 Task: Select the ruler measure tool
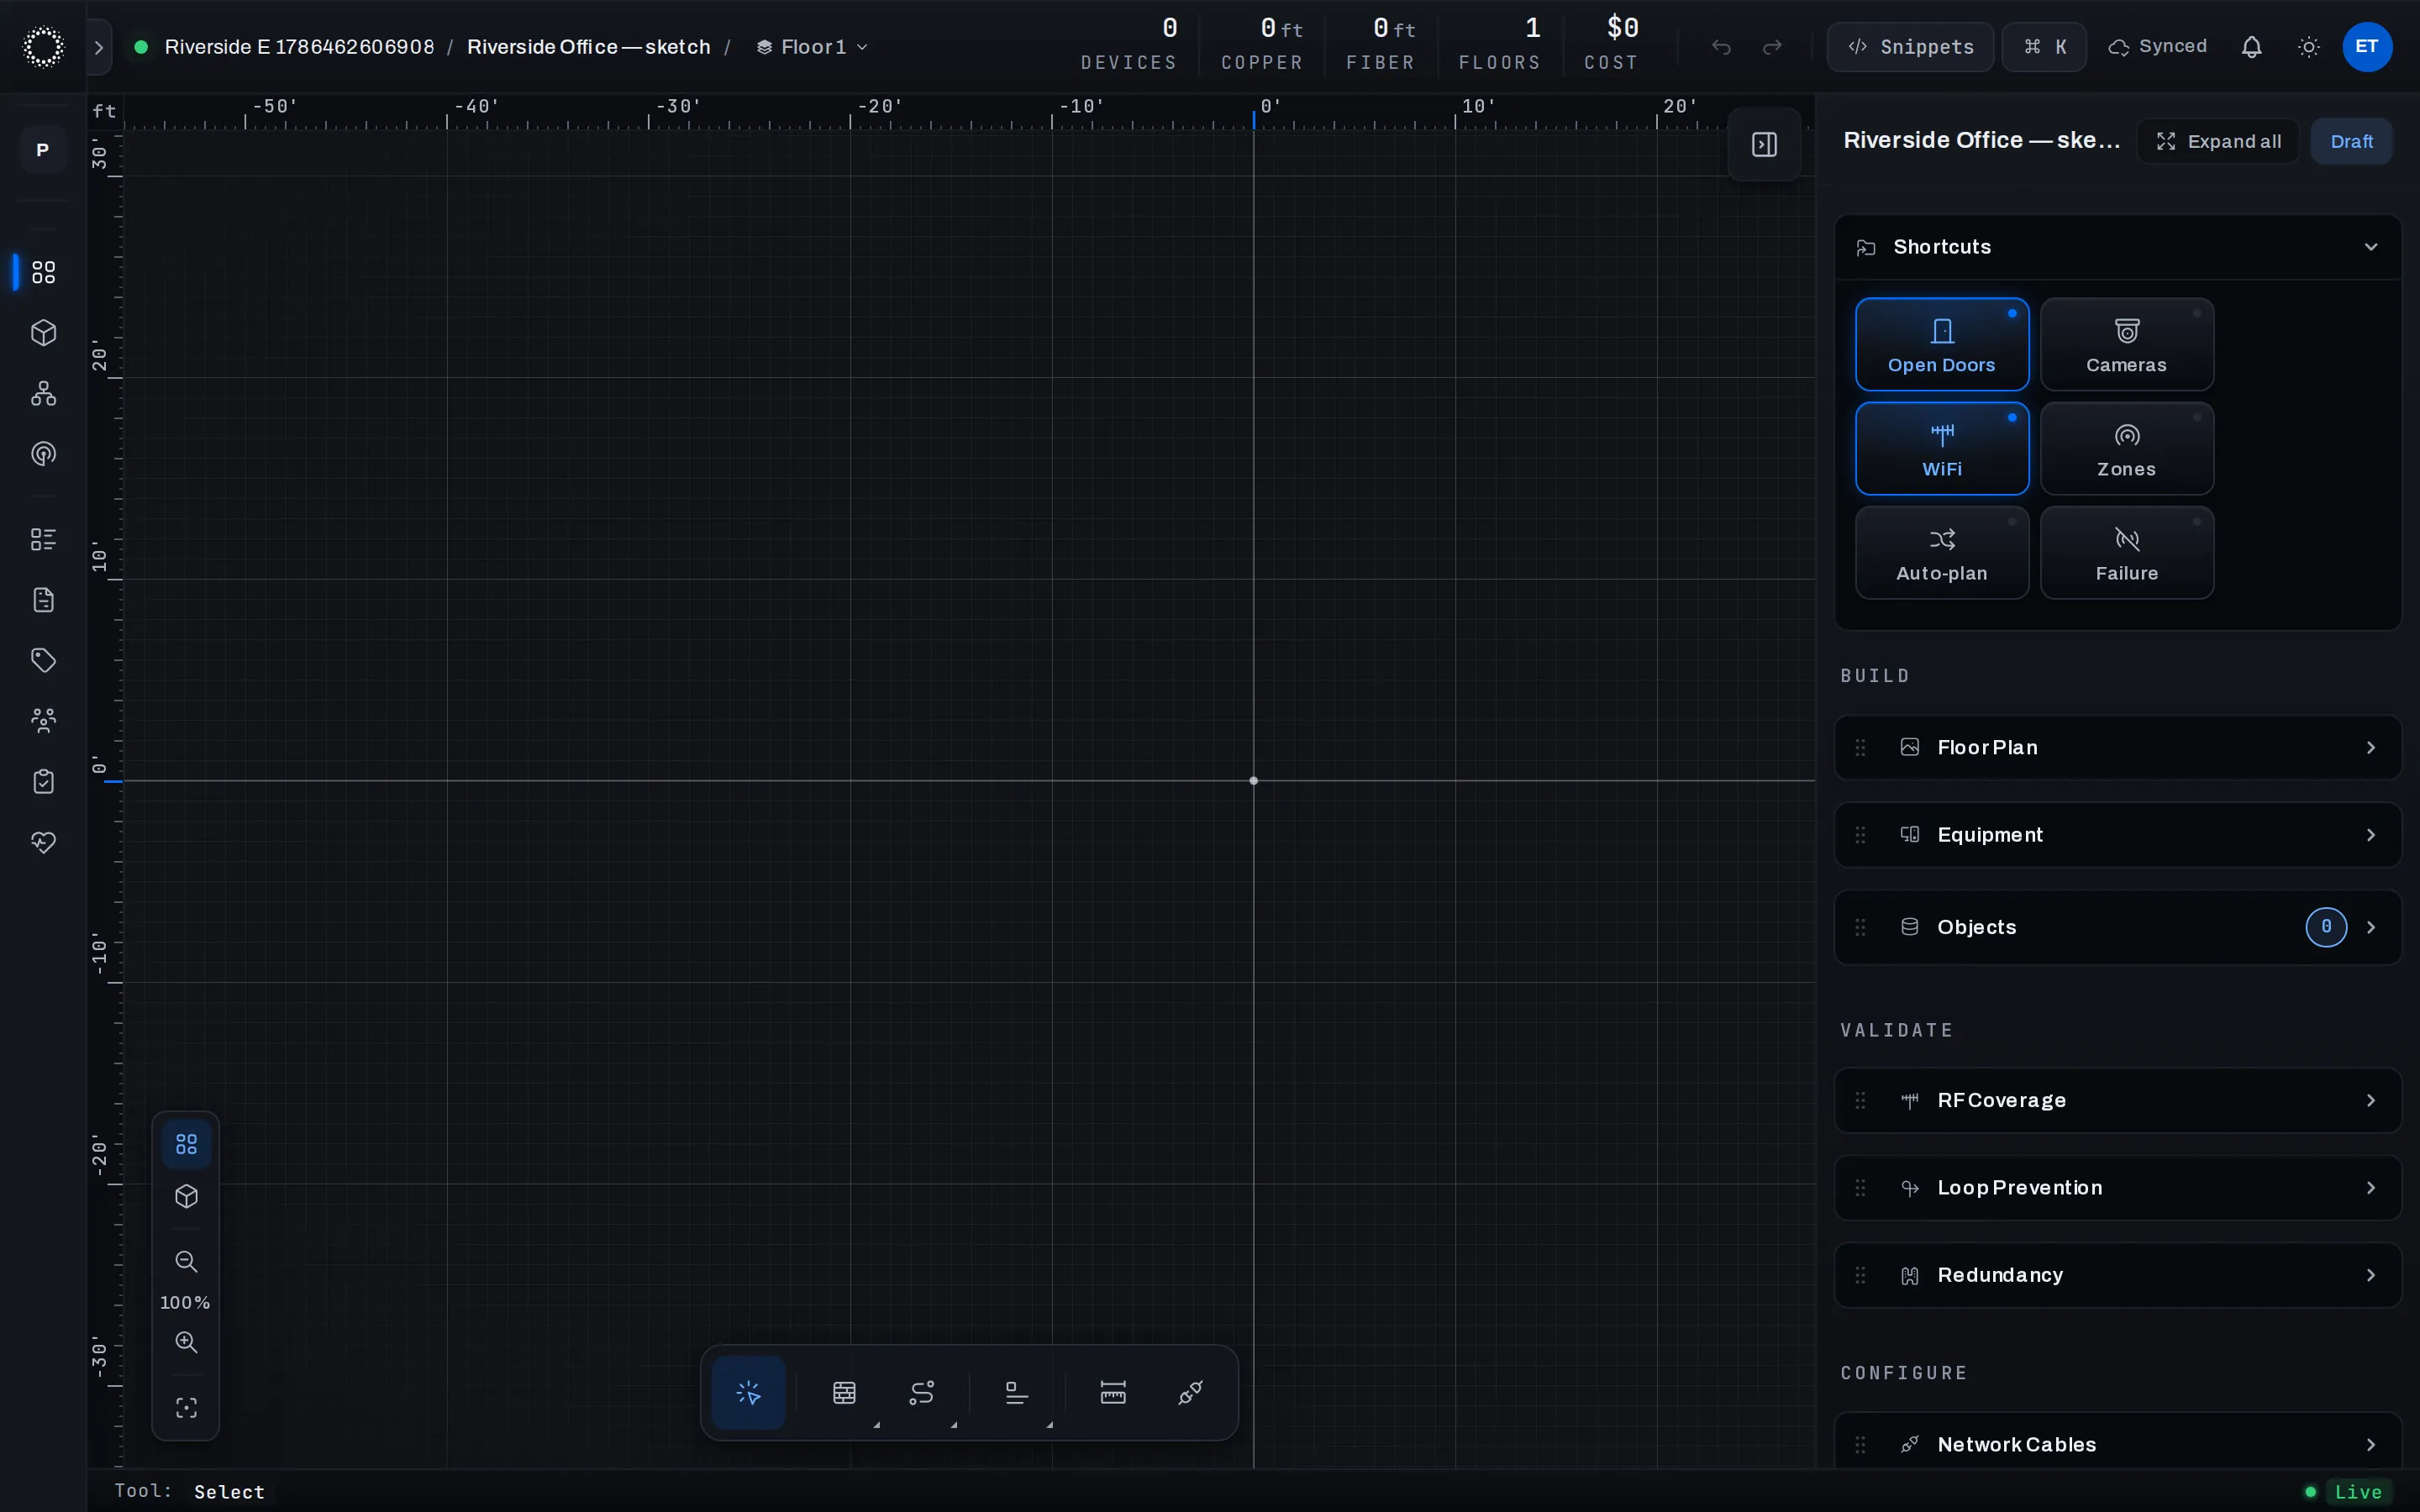1113,1392
